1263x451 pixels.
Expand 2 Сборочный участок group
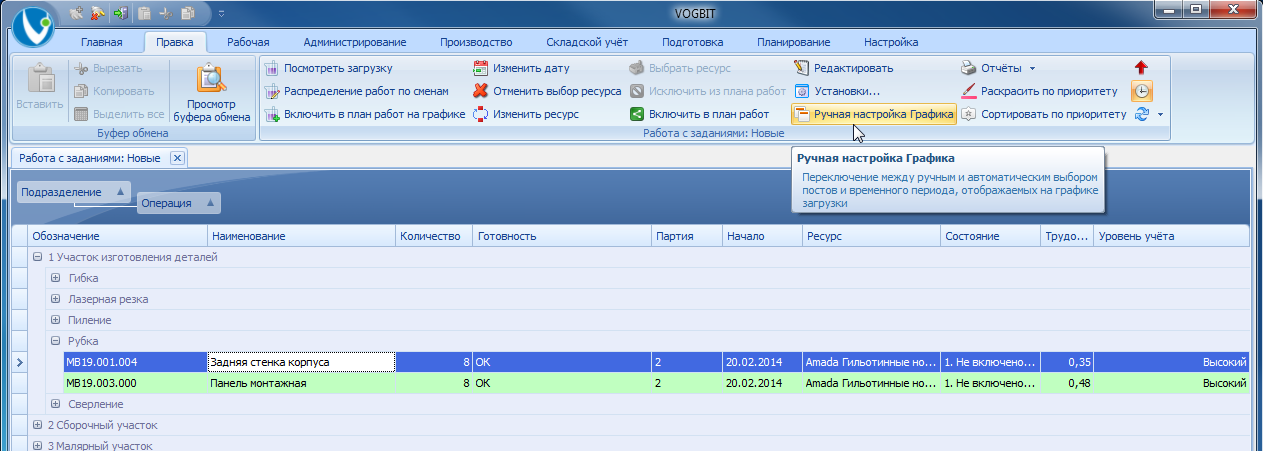pos(37,425)
